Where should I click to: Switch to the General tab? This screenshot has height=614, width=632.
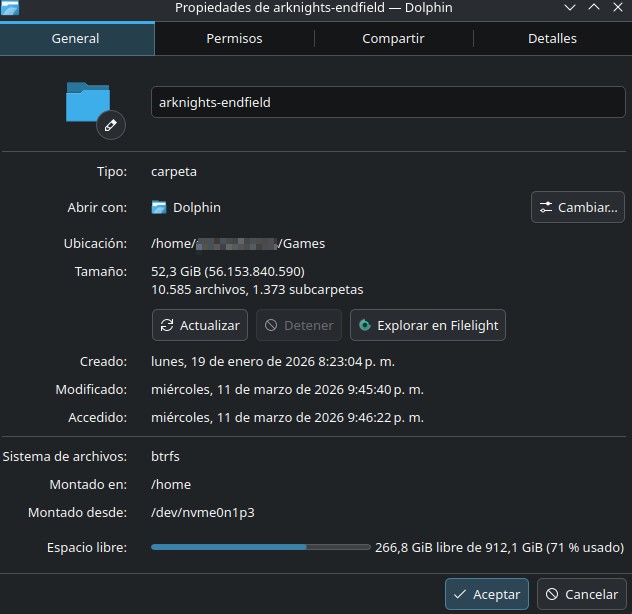pyautogui.click(x=77, y=39)
